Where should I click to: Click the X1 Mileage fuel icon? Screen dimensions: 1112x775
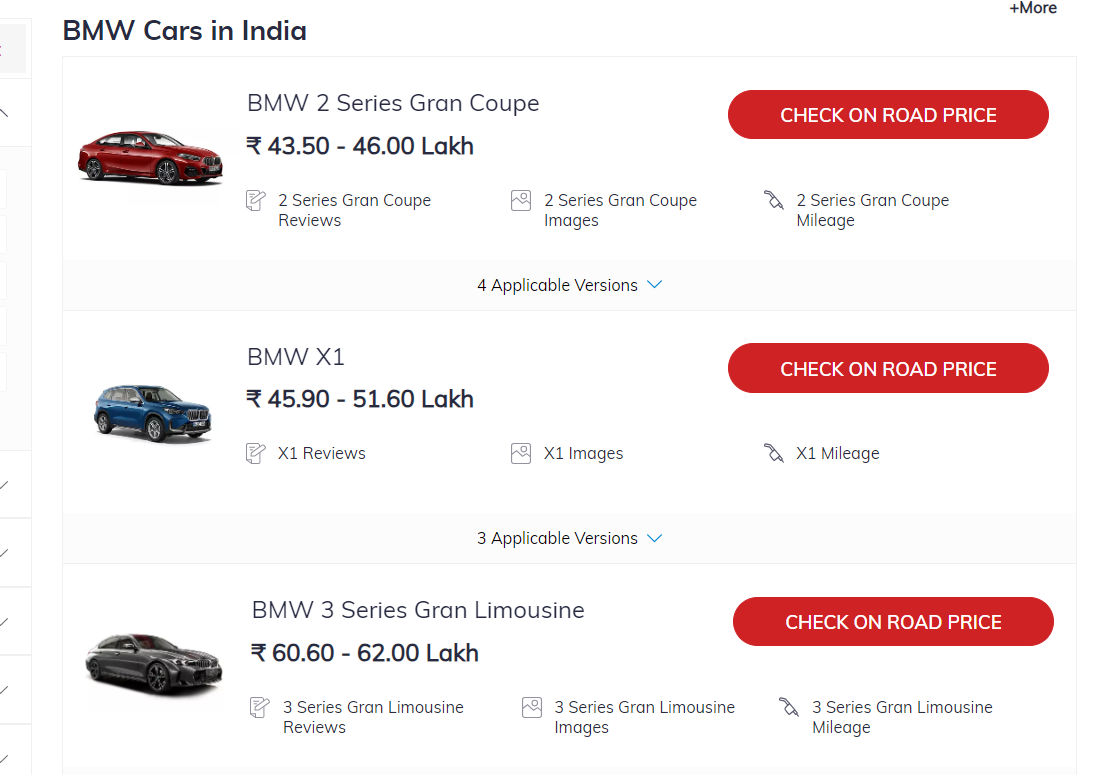pyautogui.click(x=773, y=453)
